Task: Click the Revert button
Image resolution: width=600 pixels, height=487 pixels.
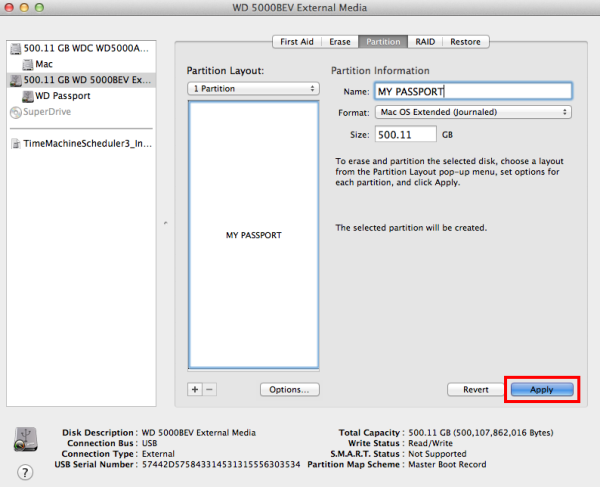Action: tap(475, 390)
